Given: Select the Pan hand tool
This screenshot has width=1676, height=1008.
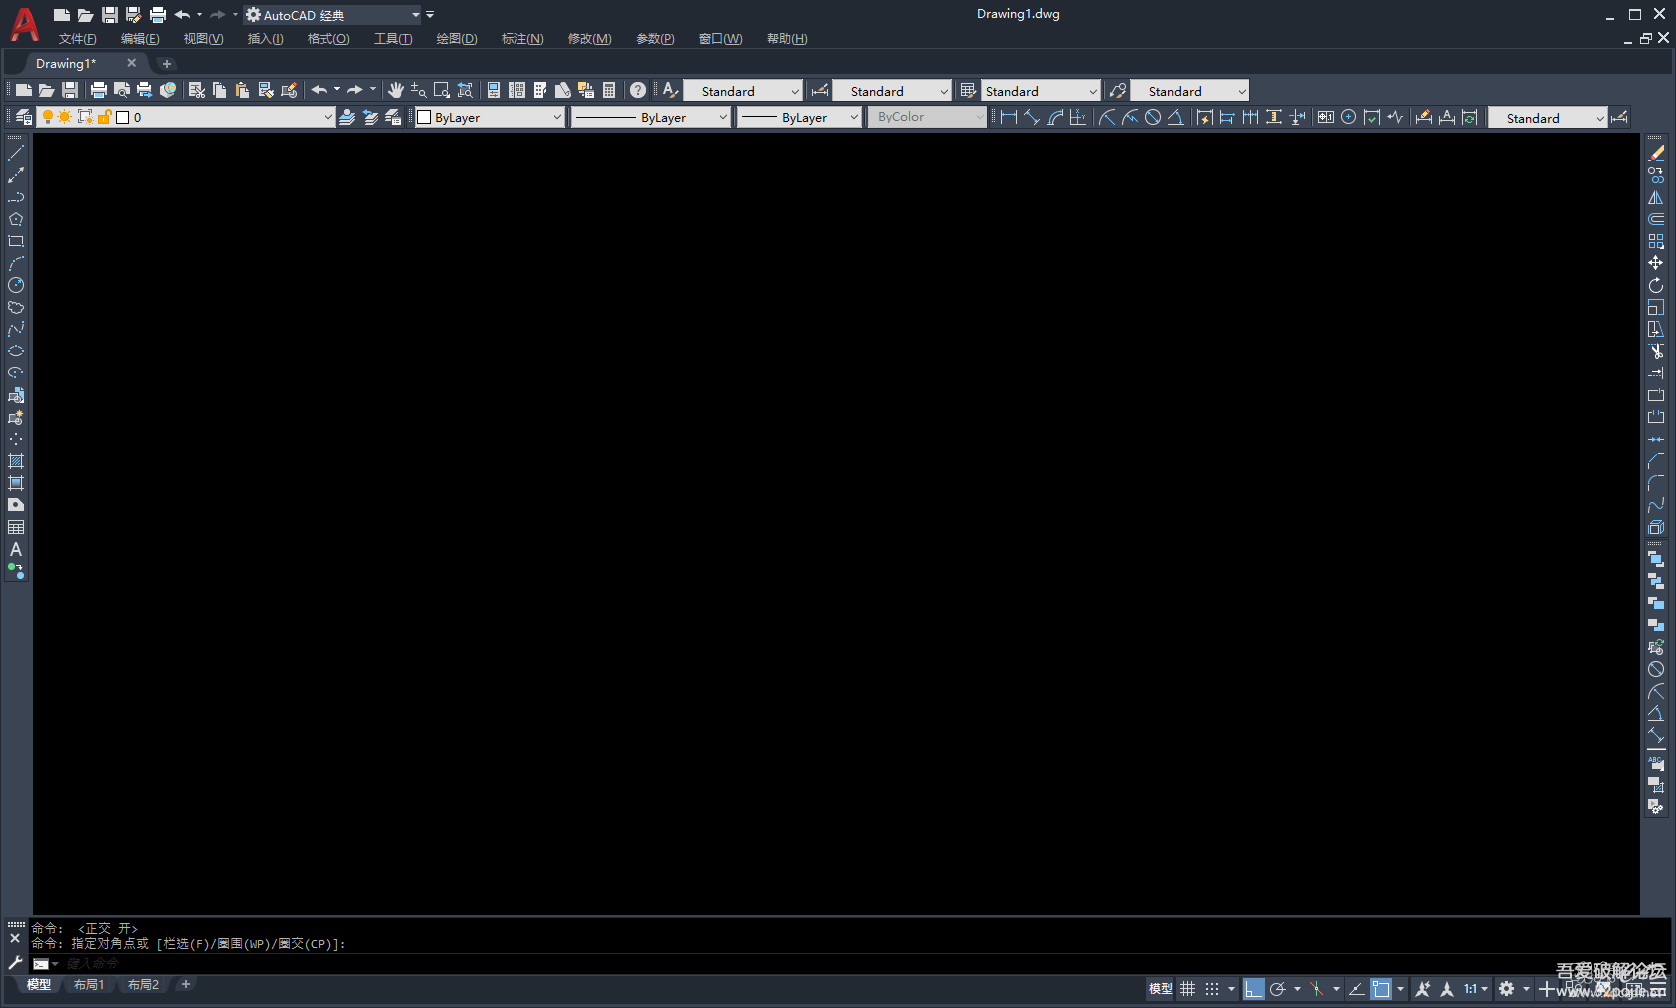Looking at the screenshot, I should 396,90.
